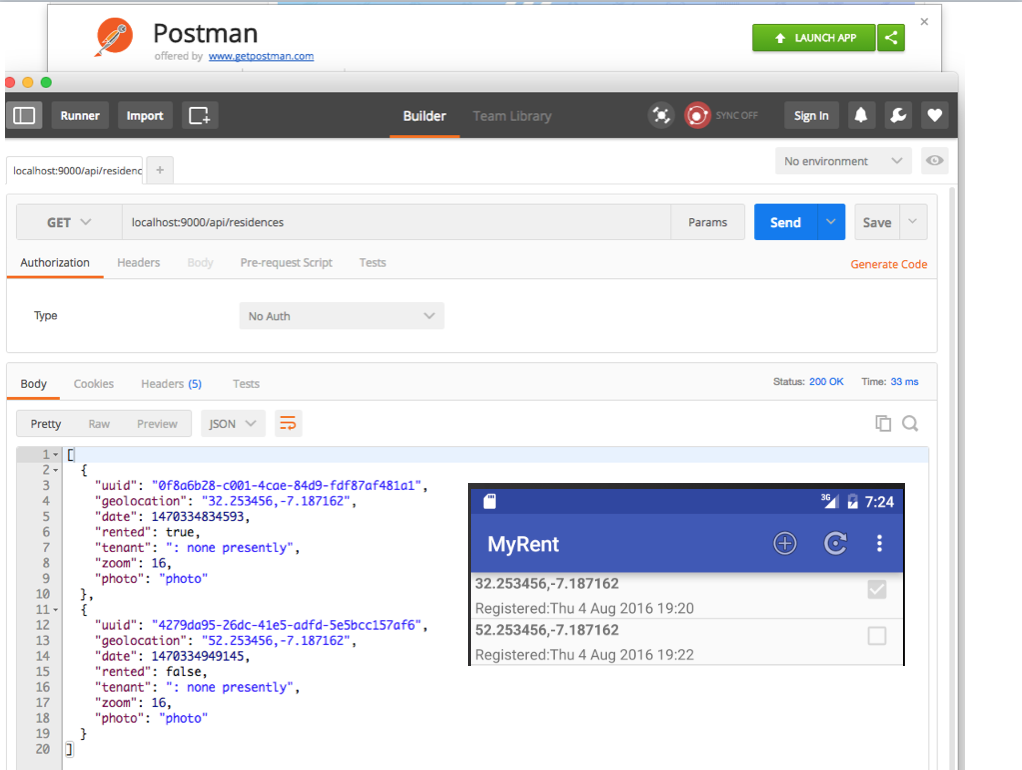Open the settings wrench icon
This screenshot has height=770, width=1022.
897,115
